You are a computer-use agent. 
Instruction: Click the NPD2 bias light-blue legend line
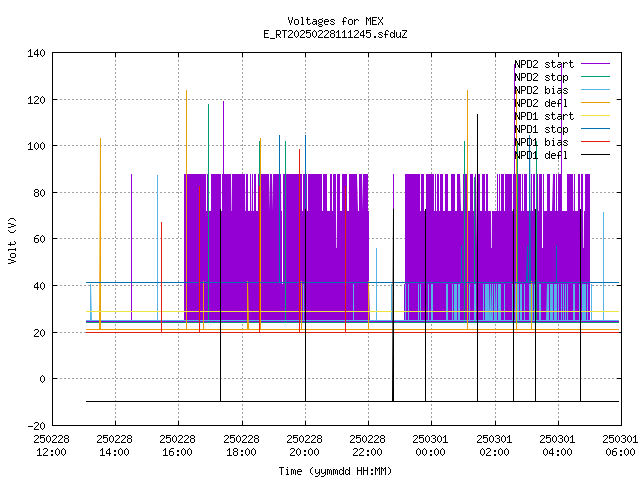tap(595, 90)
